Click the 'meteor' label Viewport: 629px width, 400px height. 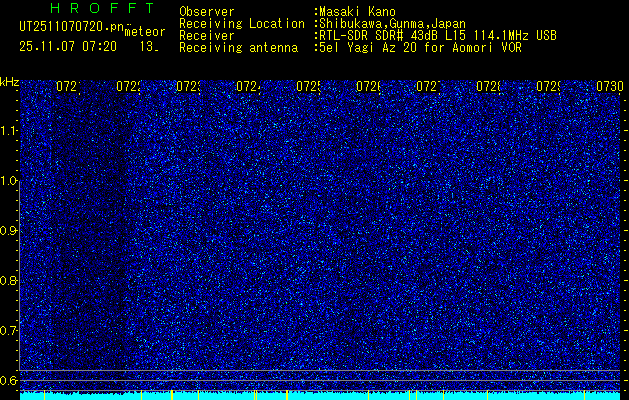(145, 32)
